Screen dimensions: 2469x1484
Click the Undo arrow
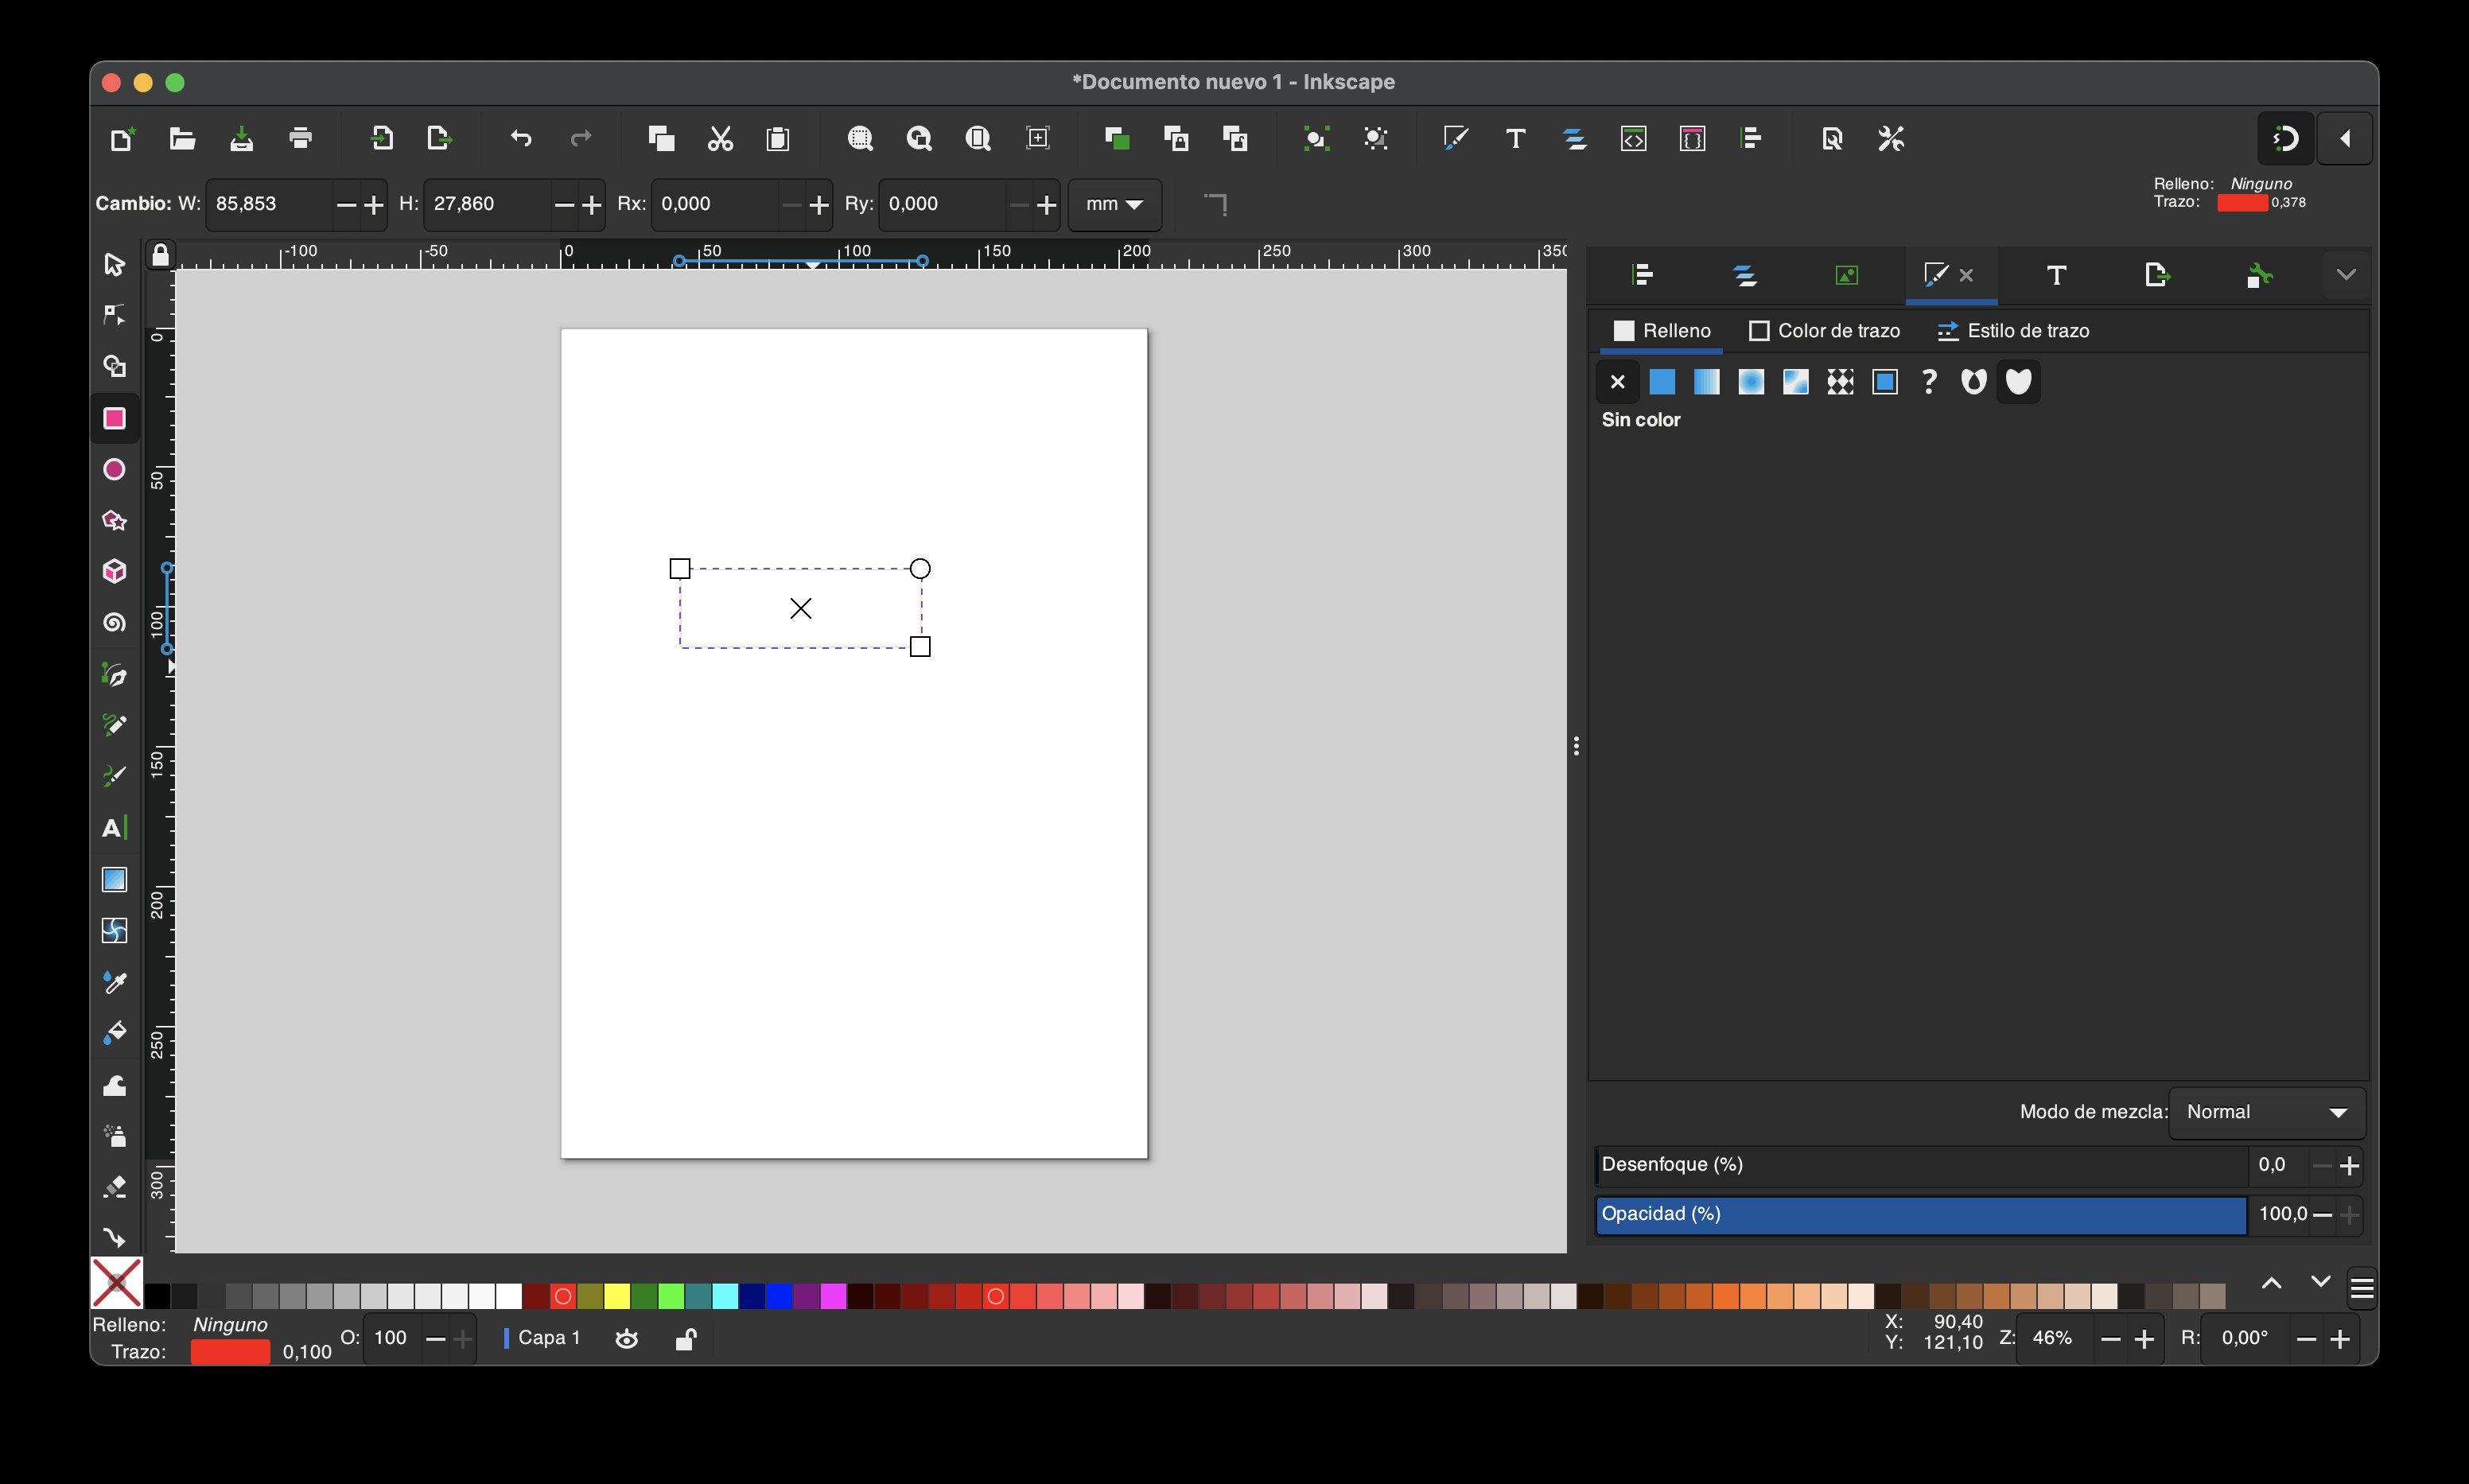tap(521, 139)
